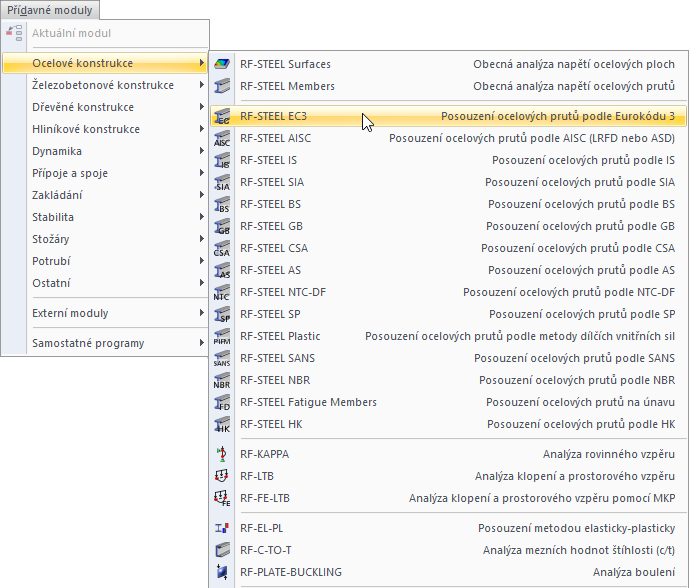Select the Stabilita menu item
Screen dimensions: 689x588
point(53,217)
